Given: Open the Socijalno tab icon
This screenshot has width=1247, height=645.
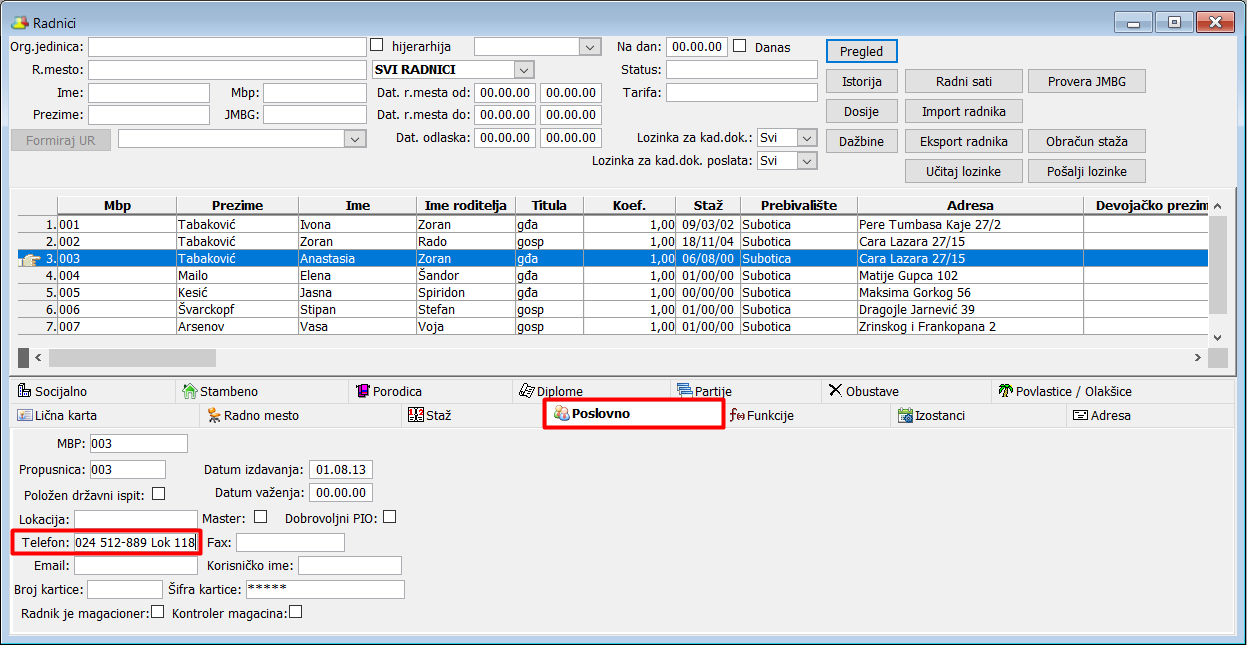Looking at the screenshot, I should [x=26, y=391].
